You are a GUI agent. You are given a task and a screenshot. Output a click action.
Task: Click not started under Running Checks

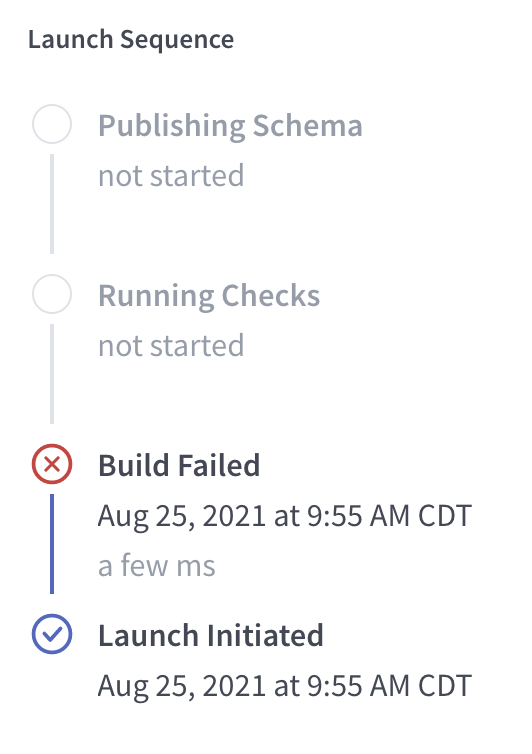click(171, 346)
